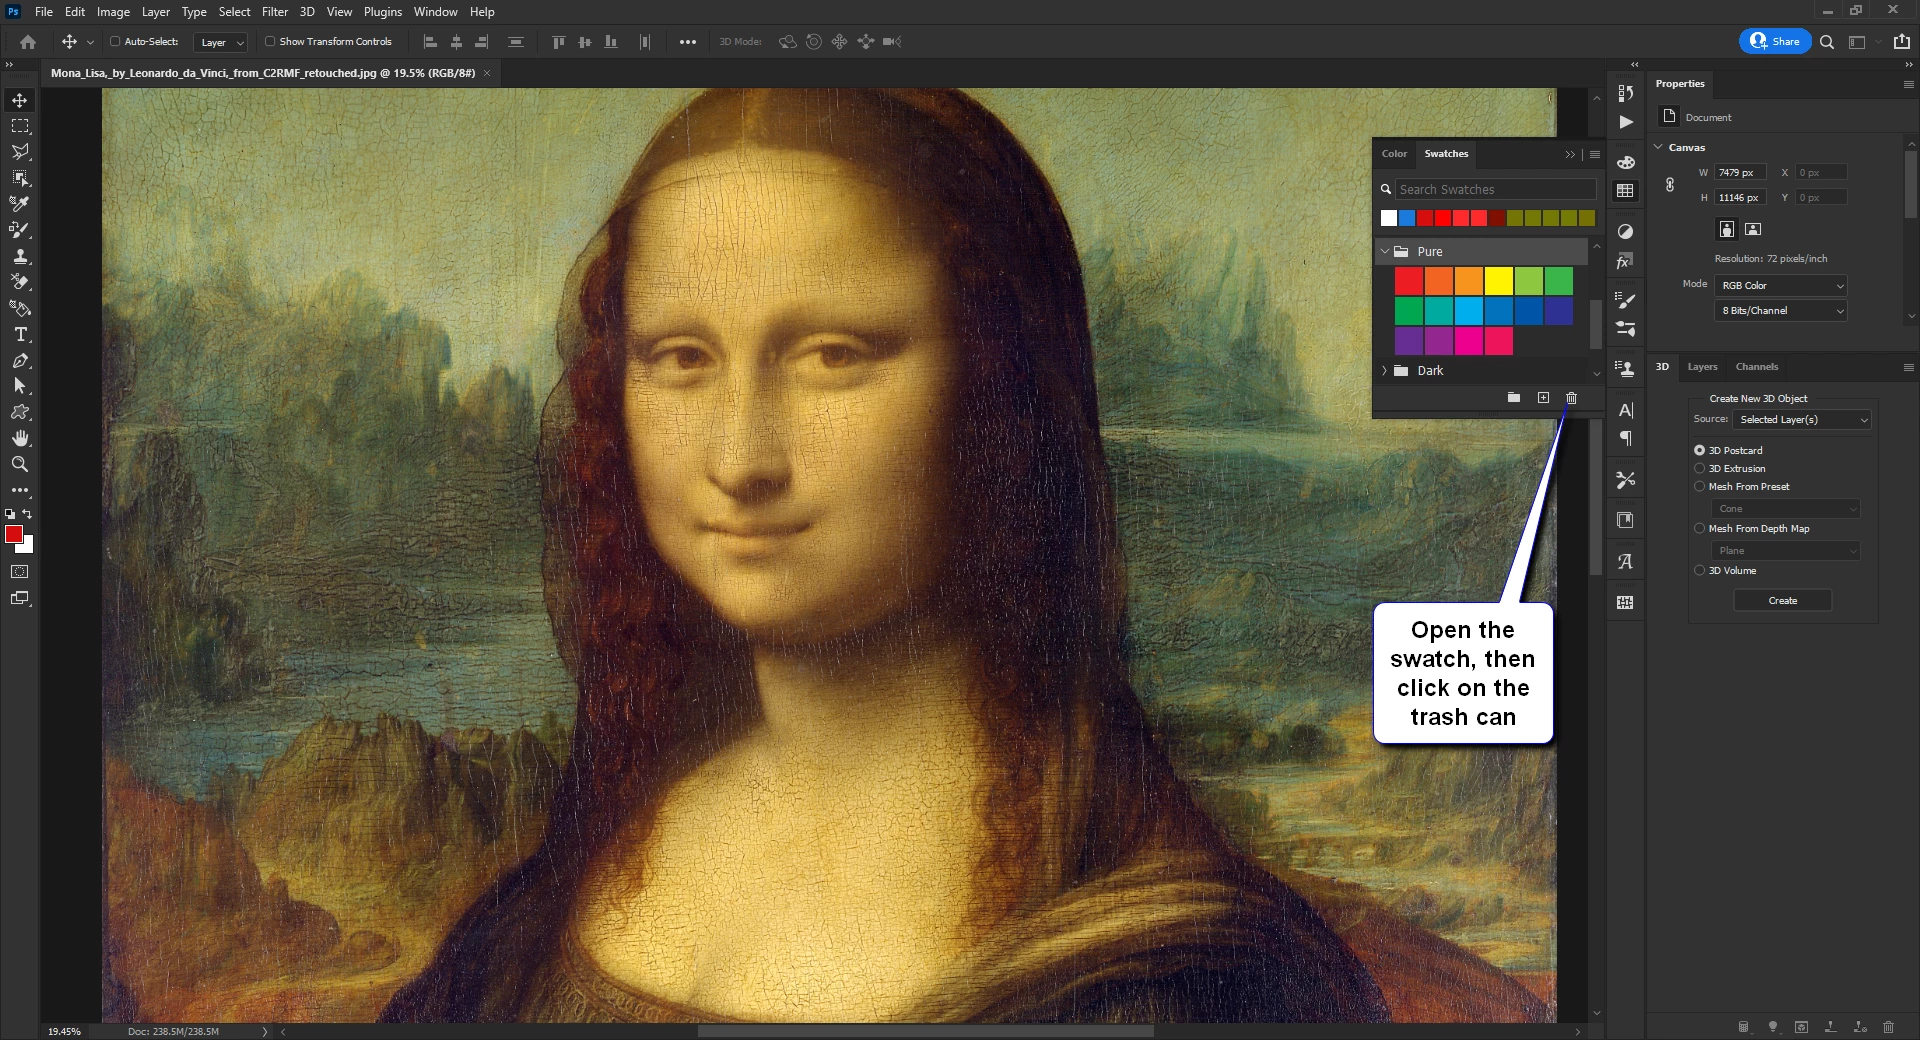Image resolution: width=1920 pixels, height=1040 pixels.
Task: Open the Actions play panel icon
Action: tap(1626, 122)
